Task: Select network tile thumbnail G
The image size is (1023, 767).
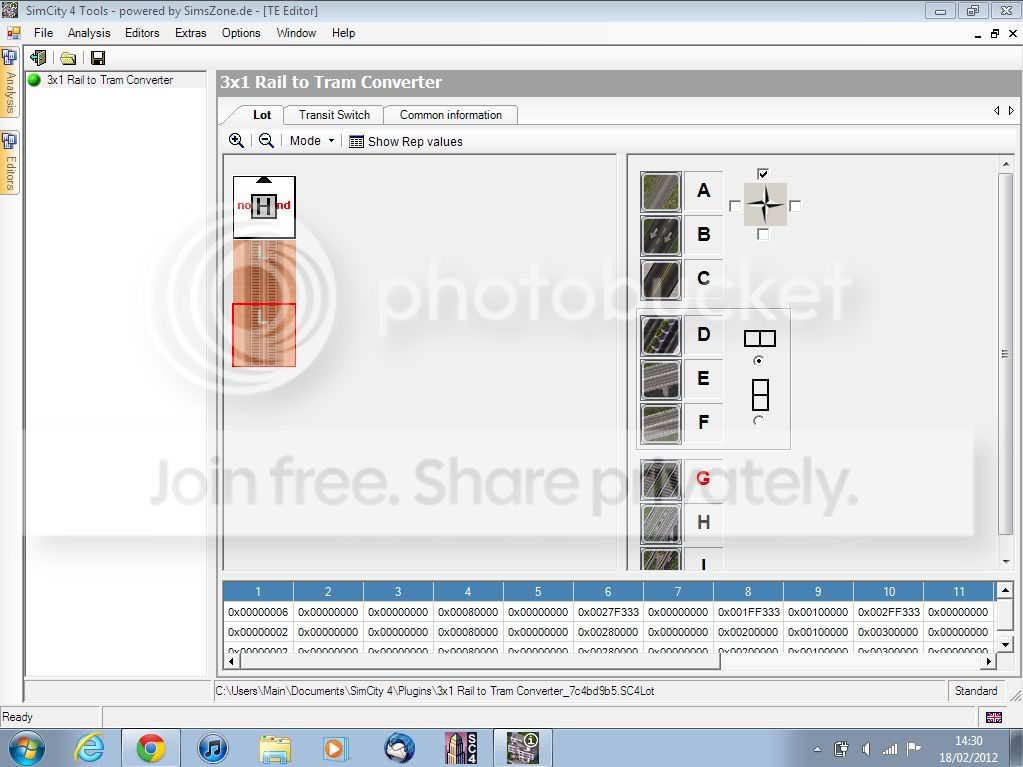Action: [661, 480]
